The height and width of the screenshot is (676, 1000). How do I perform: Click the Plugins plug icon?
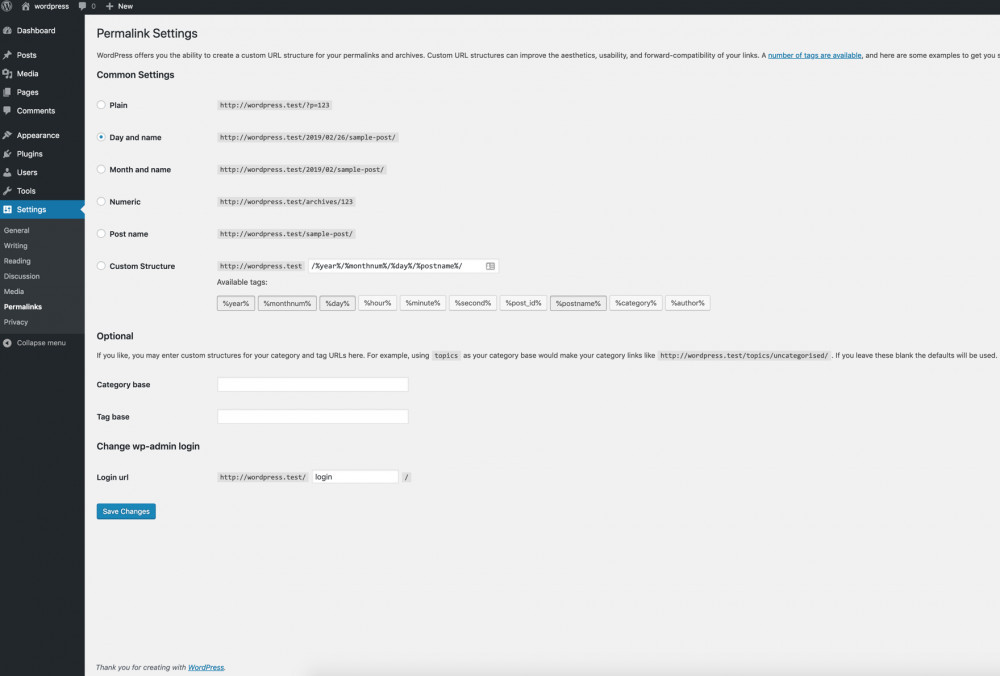[7, 154]
